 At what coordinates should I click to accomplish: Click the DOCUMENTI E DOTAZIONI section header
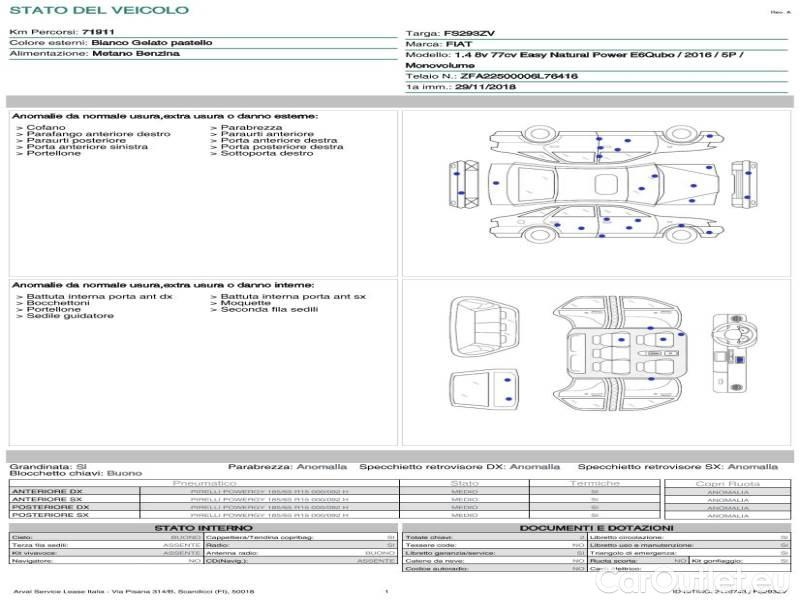(596, 527)
